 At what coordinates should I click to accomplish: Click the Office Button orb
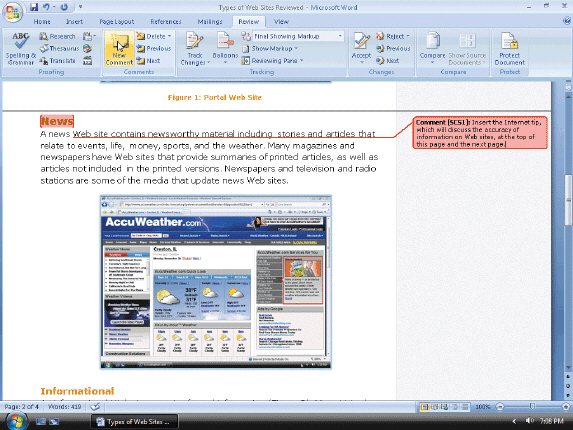pos(12,12)
